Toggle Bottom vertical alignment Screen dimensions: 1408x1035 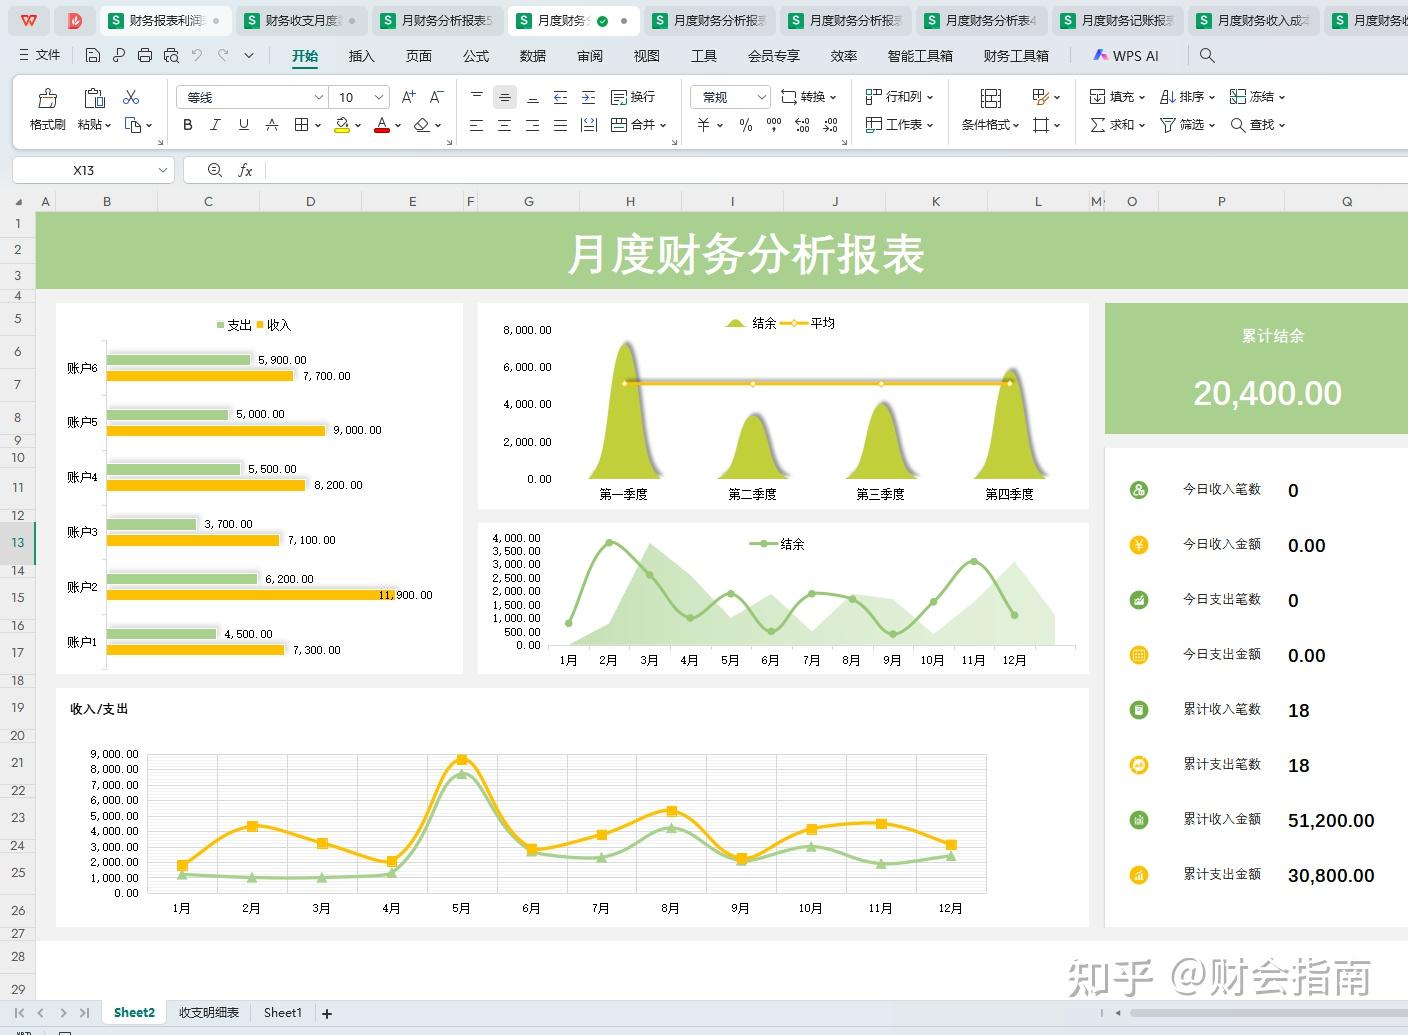click(x=533, y=97)
